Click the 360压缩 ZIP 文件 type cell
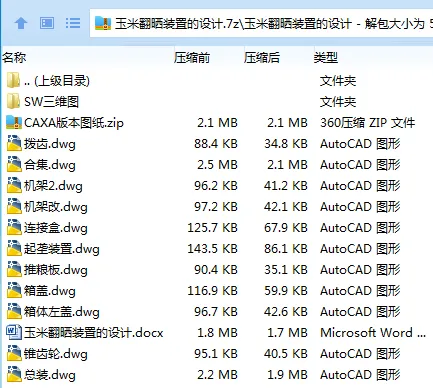 click(x=368, y=123)
